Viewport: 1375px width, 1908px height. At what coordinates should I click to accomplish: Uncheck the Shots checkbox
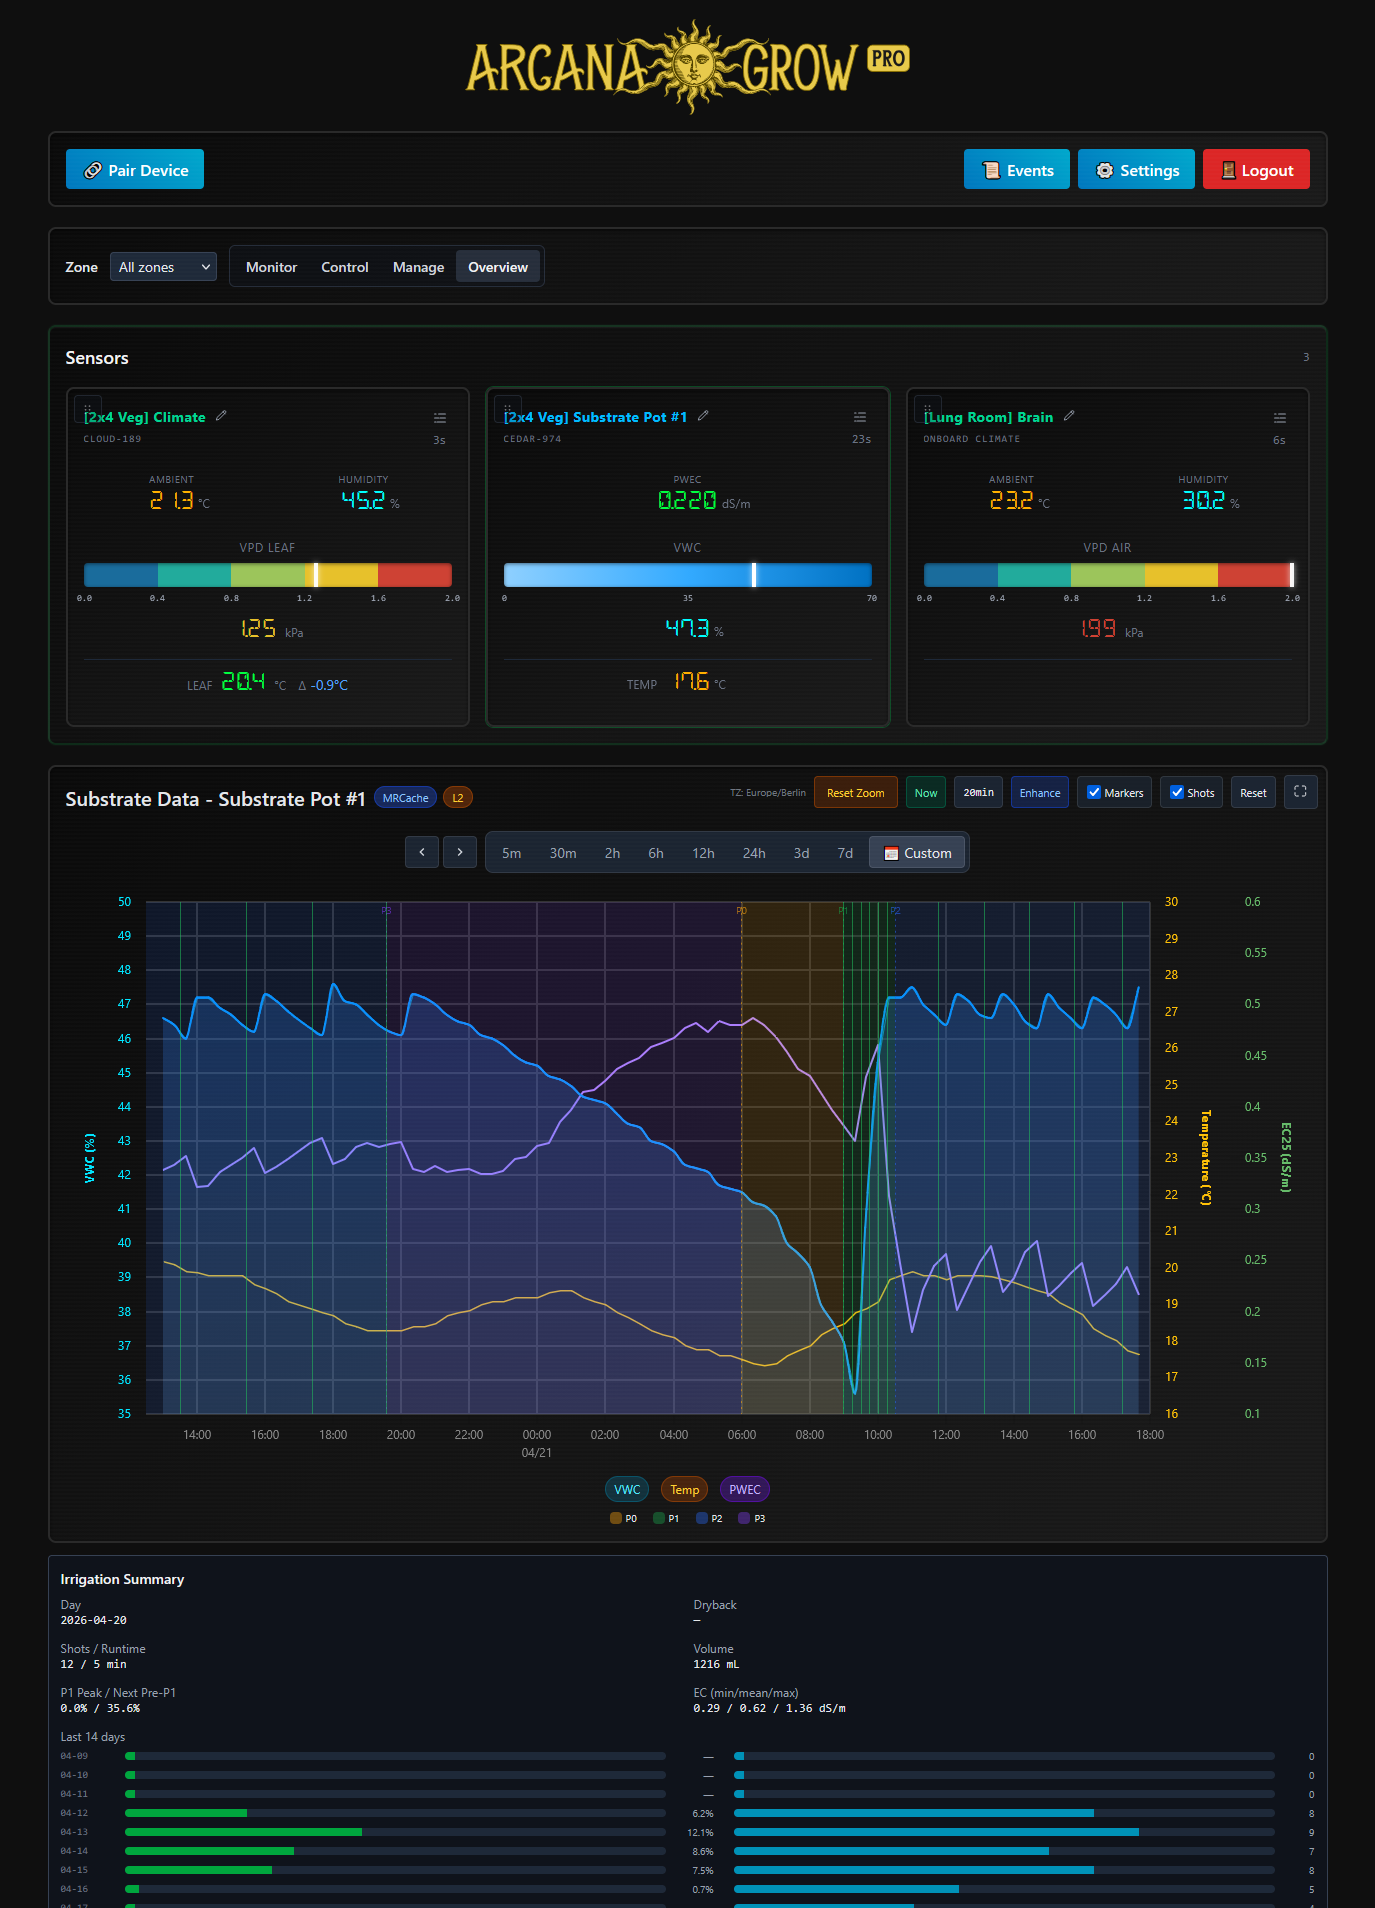[x=1177, y=793]
